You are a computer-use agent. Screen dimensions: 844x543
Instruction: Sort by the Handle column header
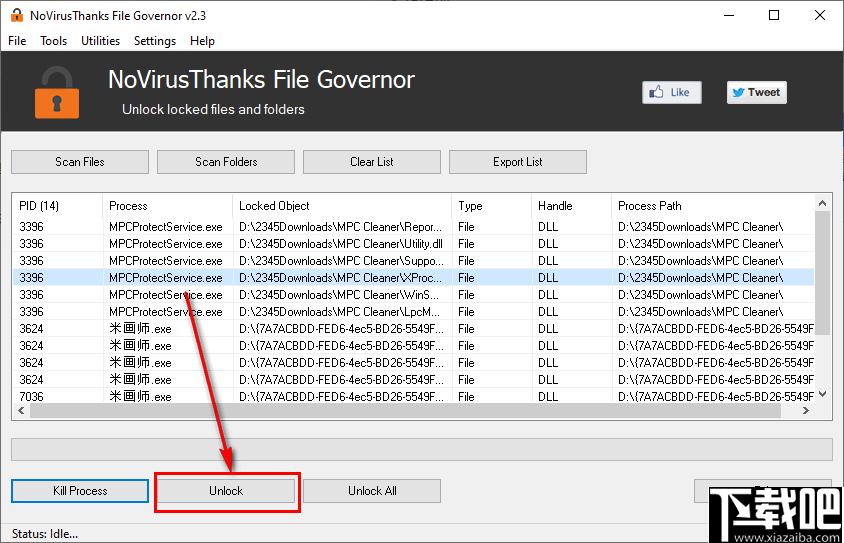click(x=572, y=206)
